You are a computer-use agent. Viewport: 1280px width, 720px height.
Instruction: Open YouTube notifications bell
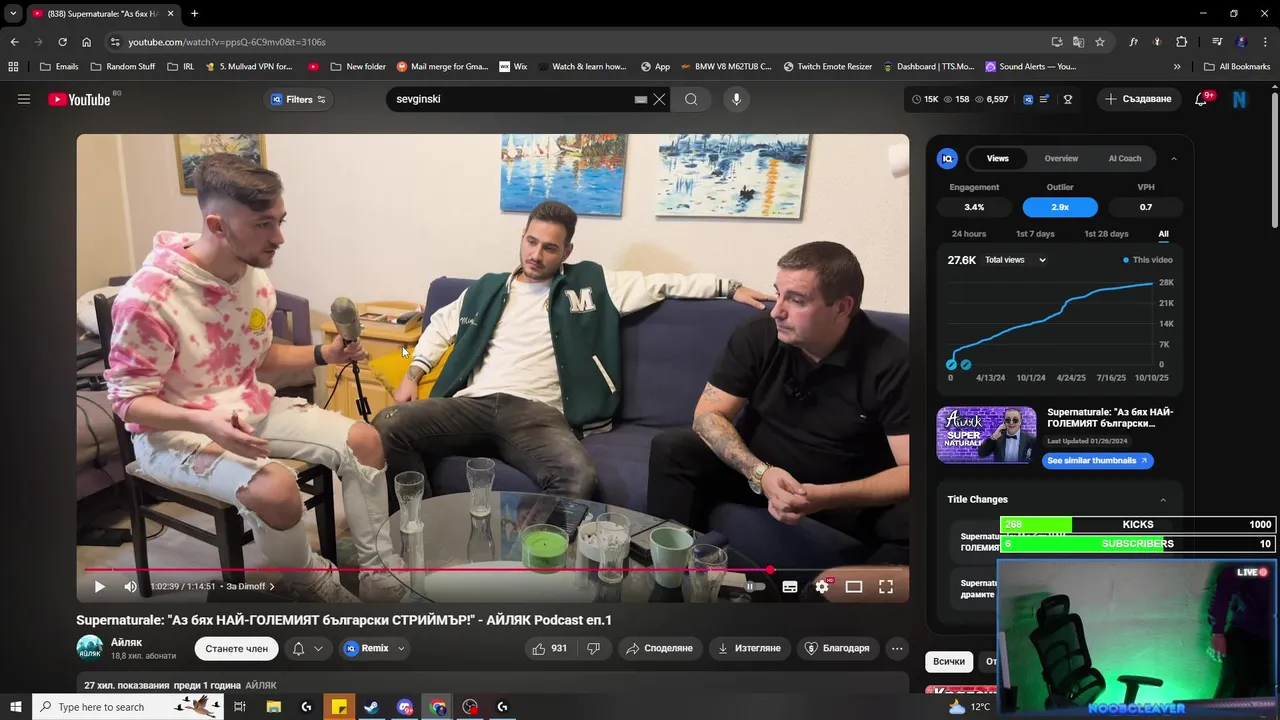coord(1201,99)
